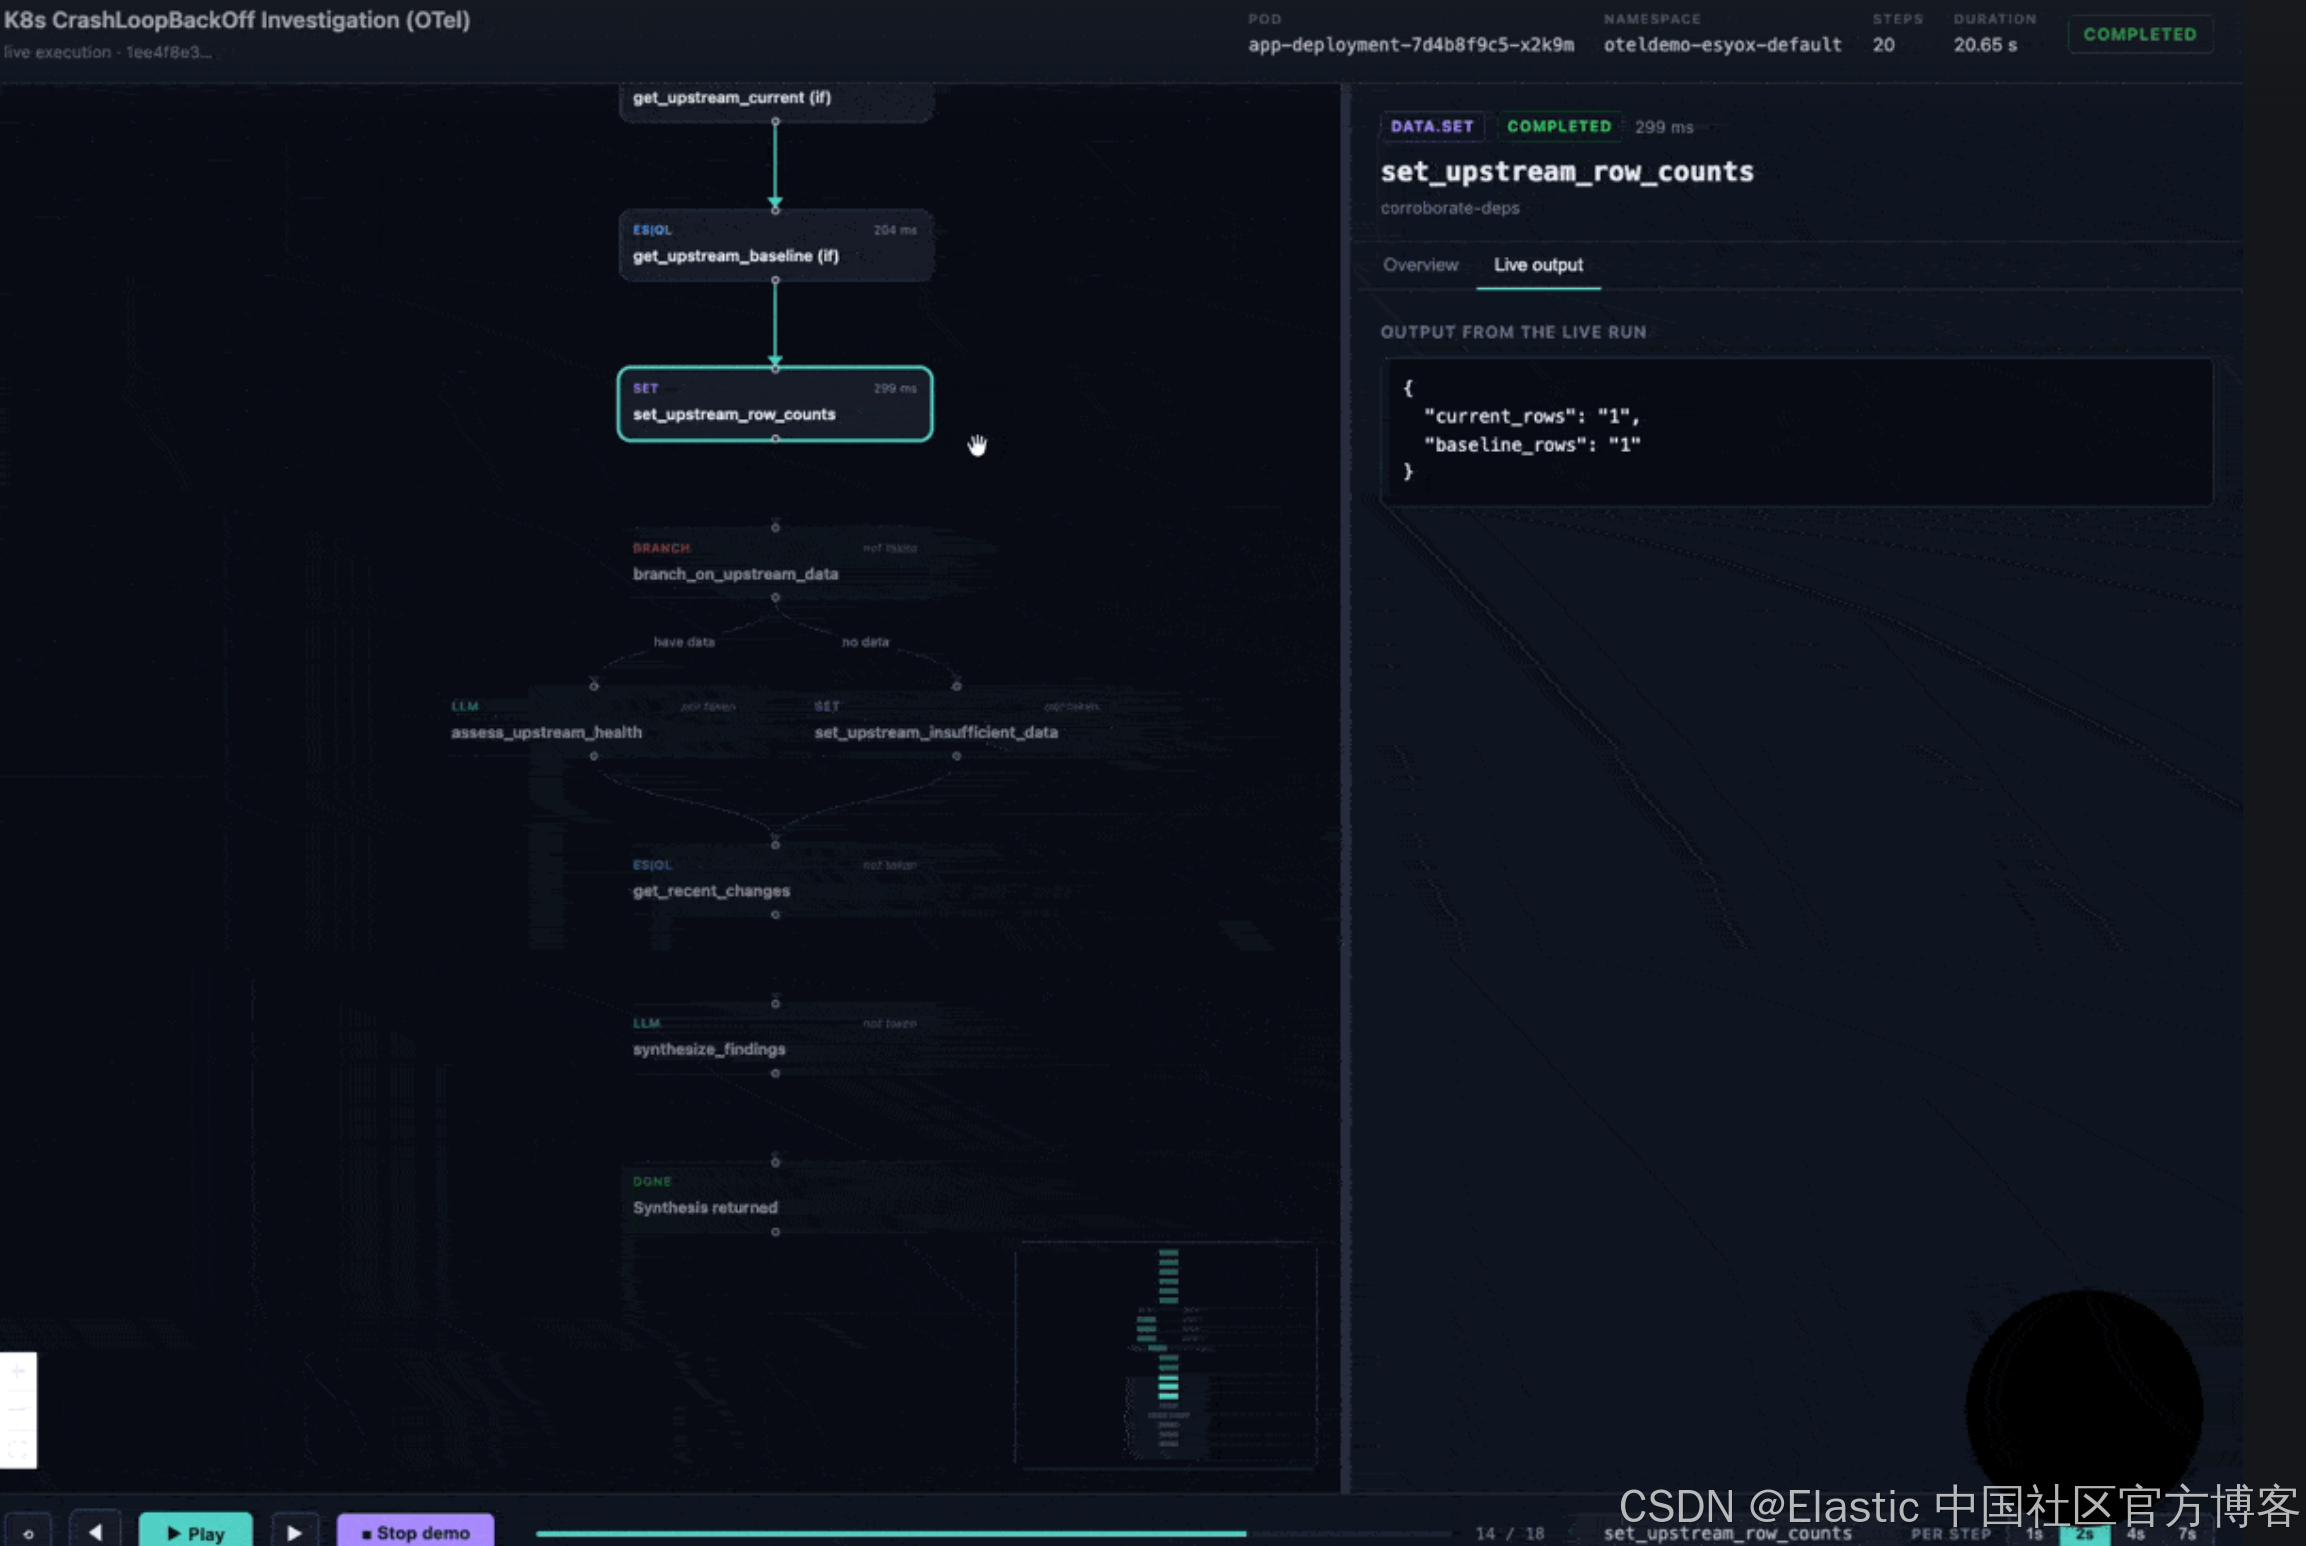Viewport: 2306px width, 1546px height.
Task: Select the set_upstream_row_counts node
Action: (775, 404)
